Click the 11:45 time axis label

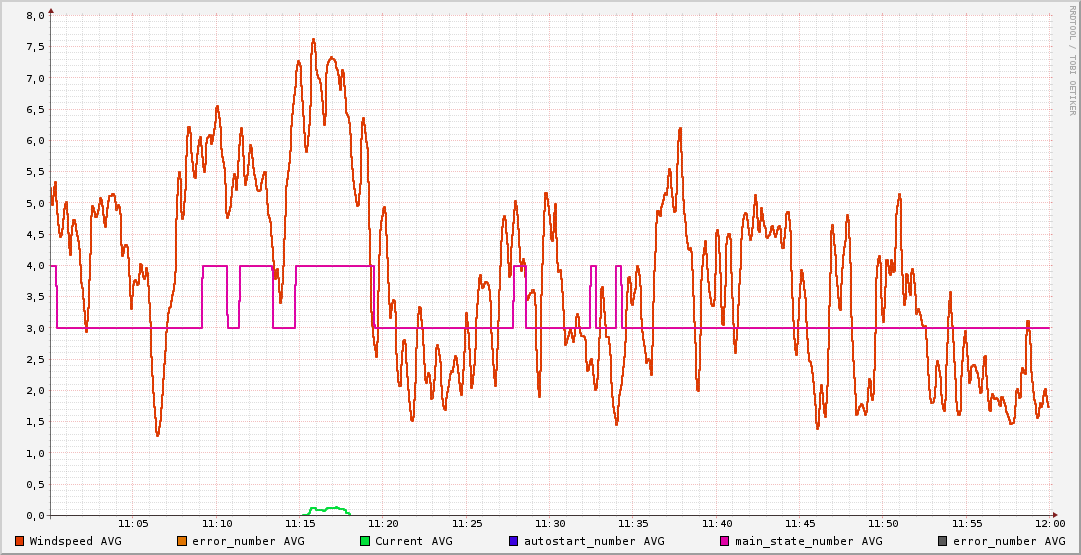click(800, 523)
